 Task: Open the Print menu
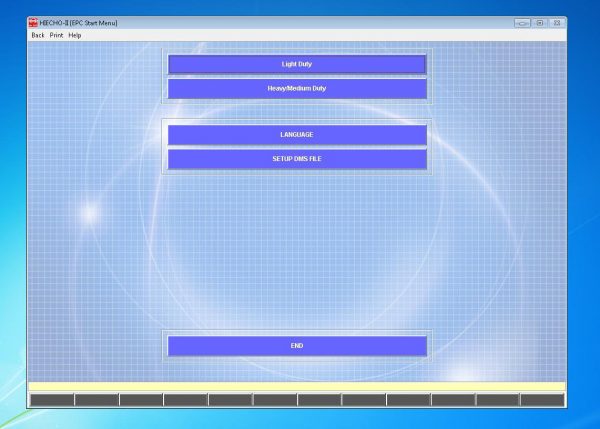[56, 35]
